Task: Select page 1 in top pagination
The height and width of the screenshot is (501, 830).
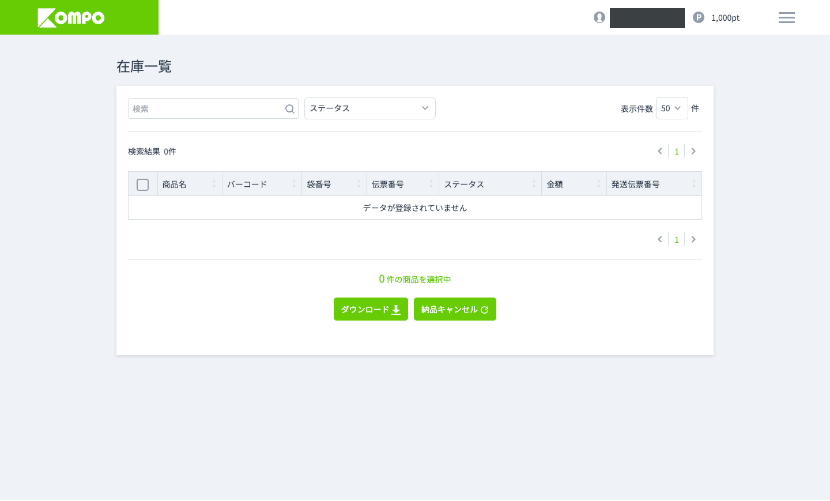Action: coord(676,151)
